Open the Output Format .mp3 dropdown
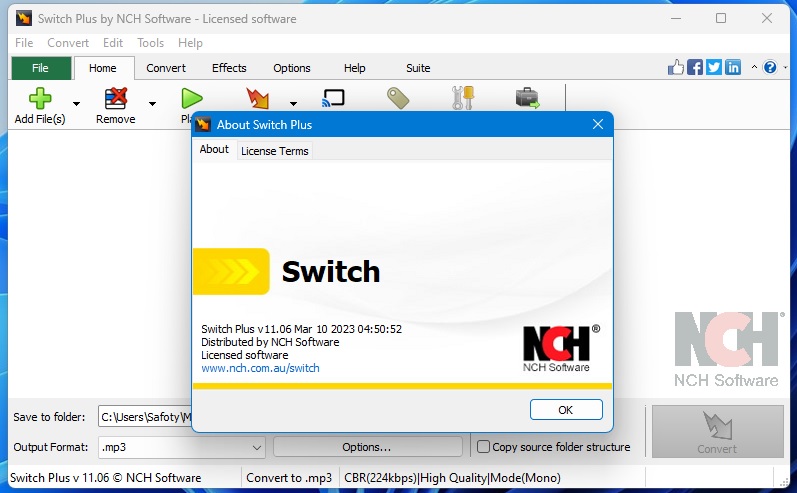Screen dimensions: 797x493 181,447
